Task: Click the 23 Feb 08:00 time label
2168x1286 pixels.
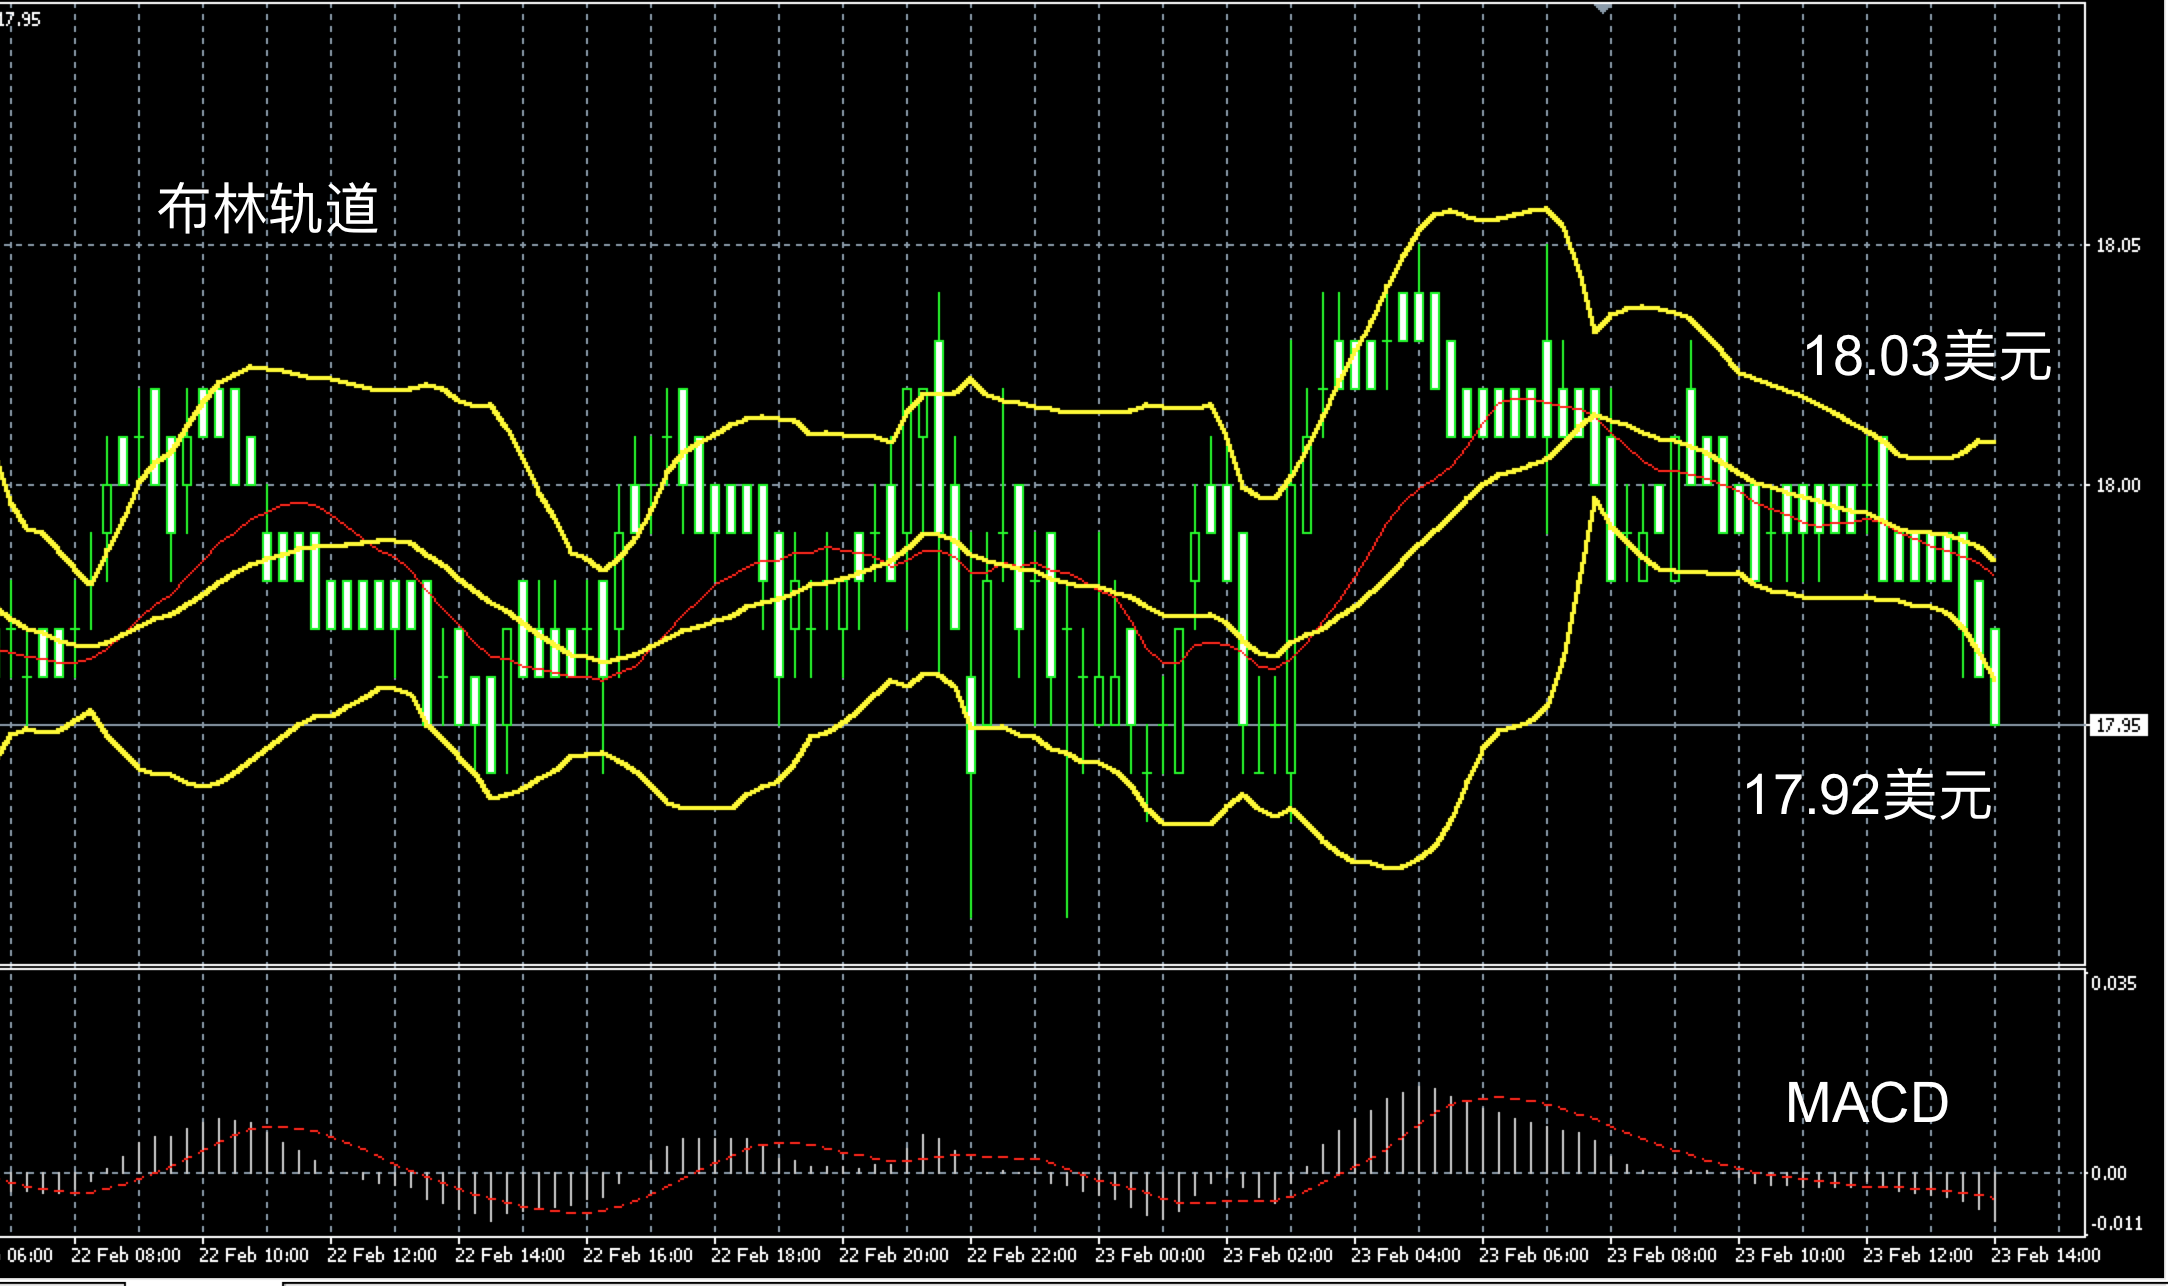Action: (x=1662, y=1255)
